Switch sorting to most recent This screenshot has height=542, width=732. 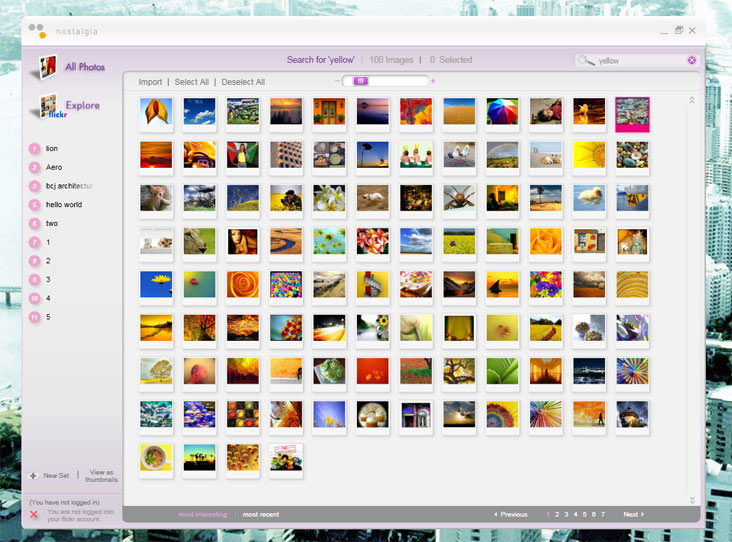click(261, 514)
